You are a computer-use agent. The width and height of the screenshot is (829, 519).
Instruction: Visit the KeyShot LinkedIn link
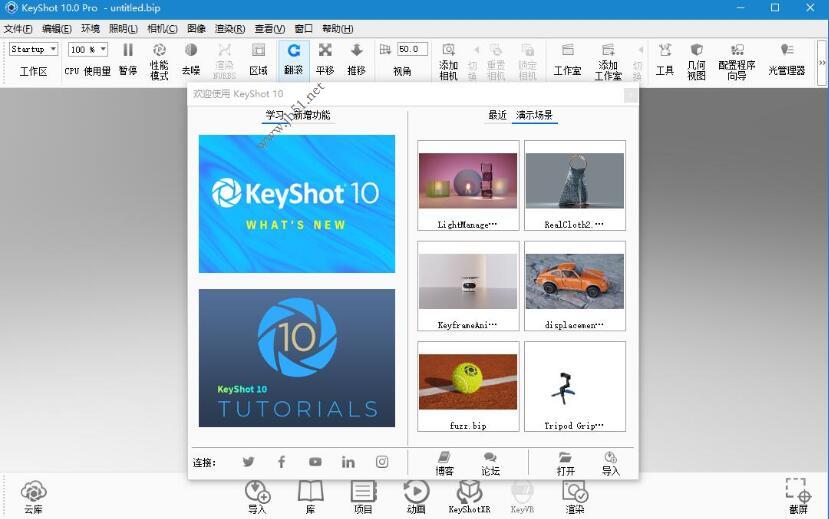point(348,462)
